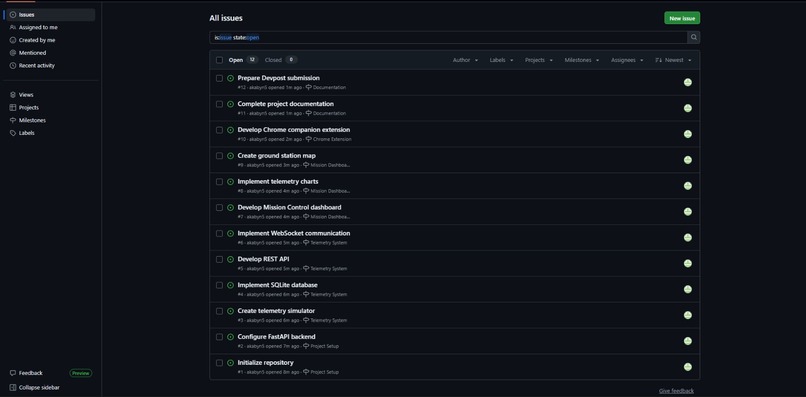Open status icon of Implement telemetry charts
This screenshot has height=397, width=806.
[230, 182]
